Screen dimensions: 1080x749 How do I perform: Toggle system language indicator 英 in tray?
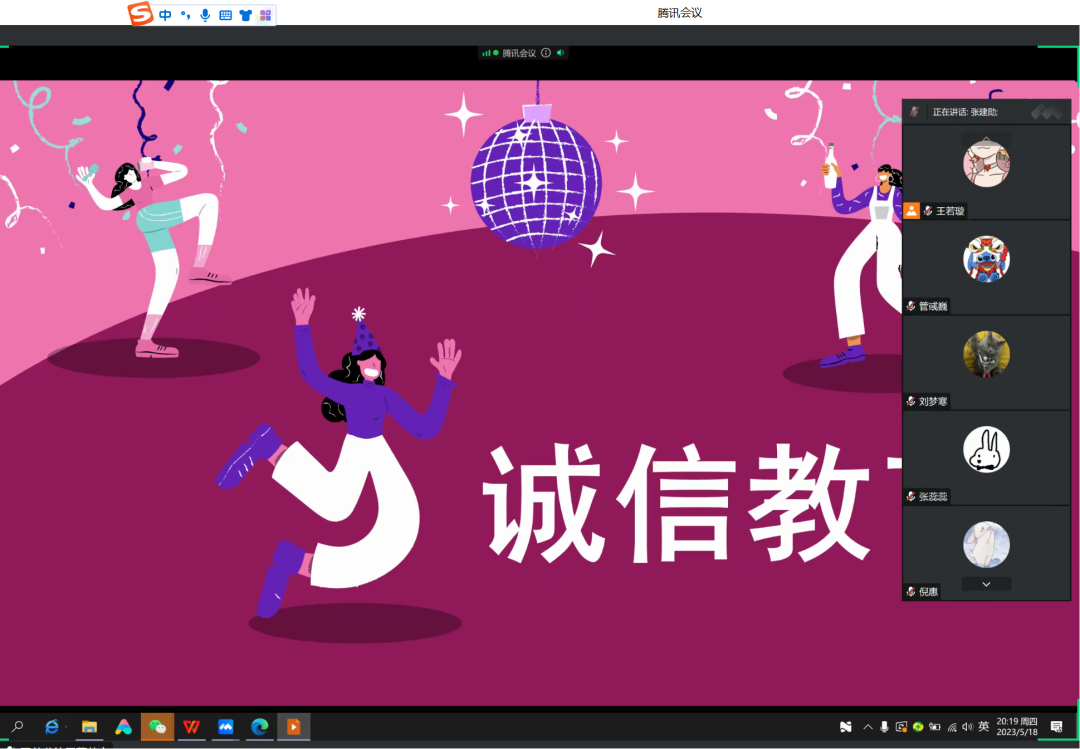tap(984, 727)
